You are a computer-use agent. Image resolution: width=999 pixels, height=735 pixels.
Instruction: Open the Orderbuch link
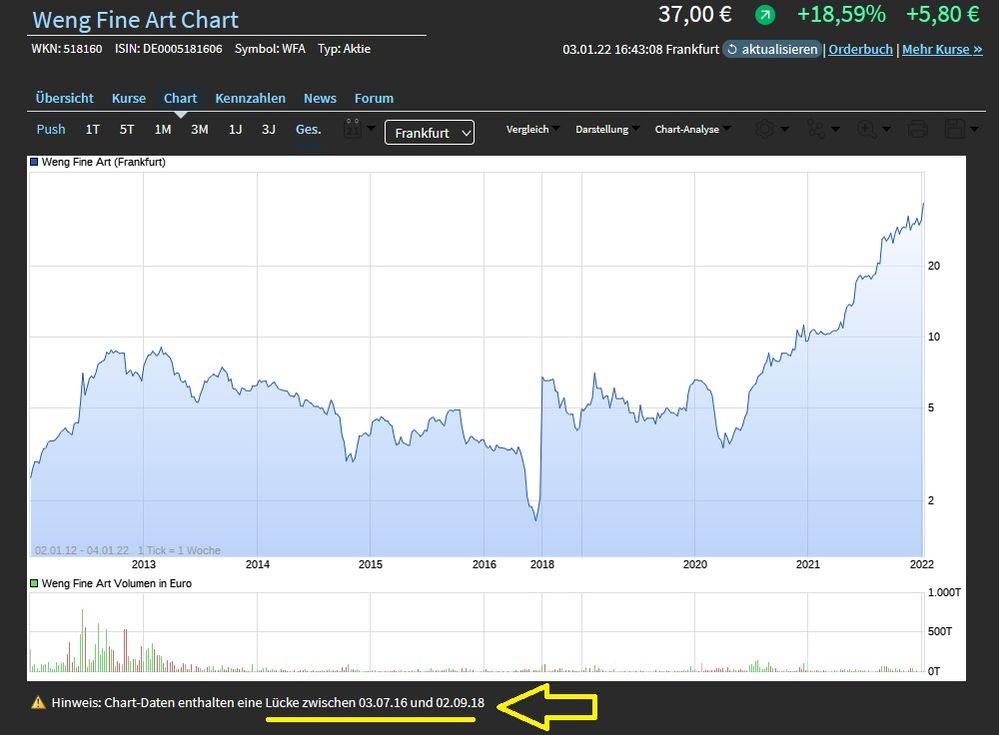[860, 49]
